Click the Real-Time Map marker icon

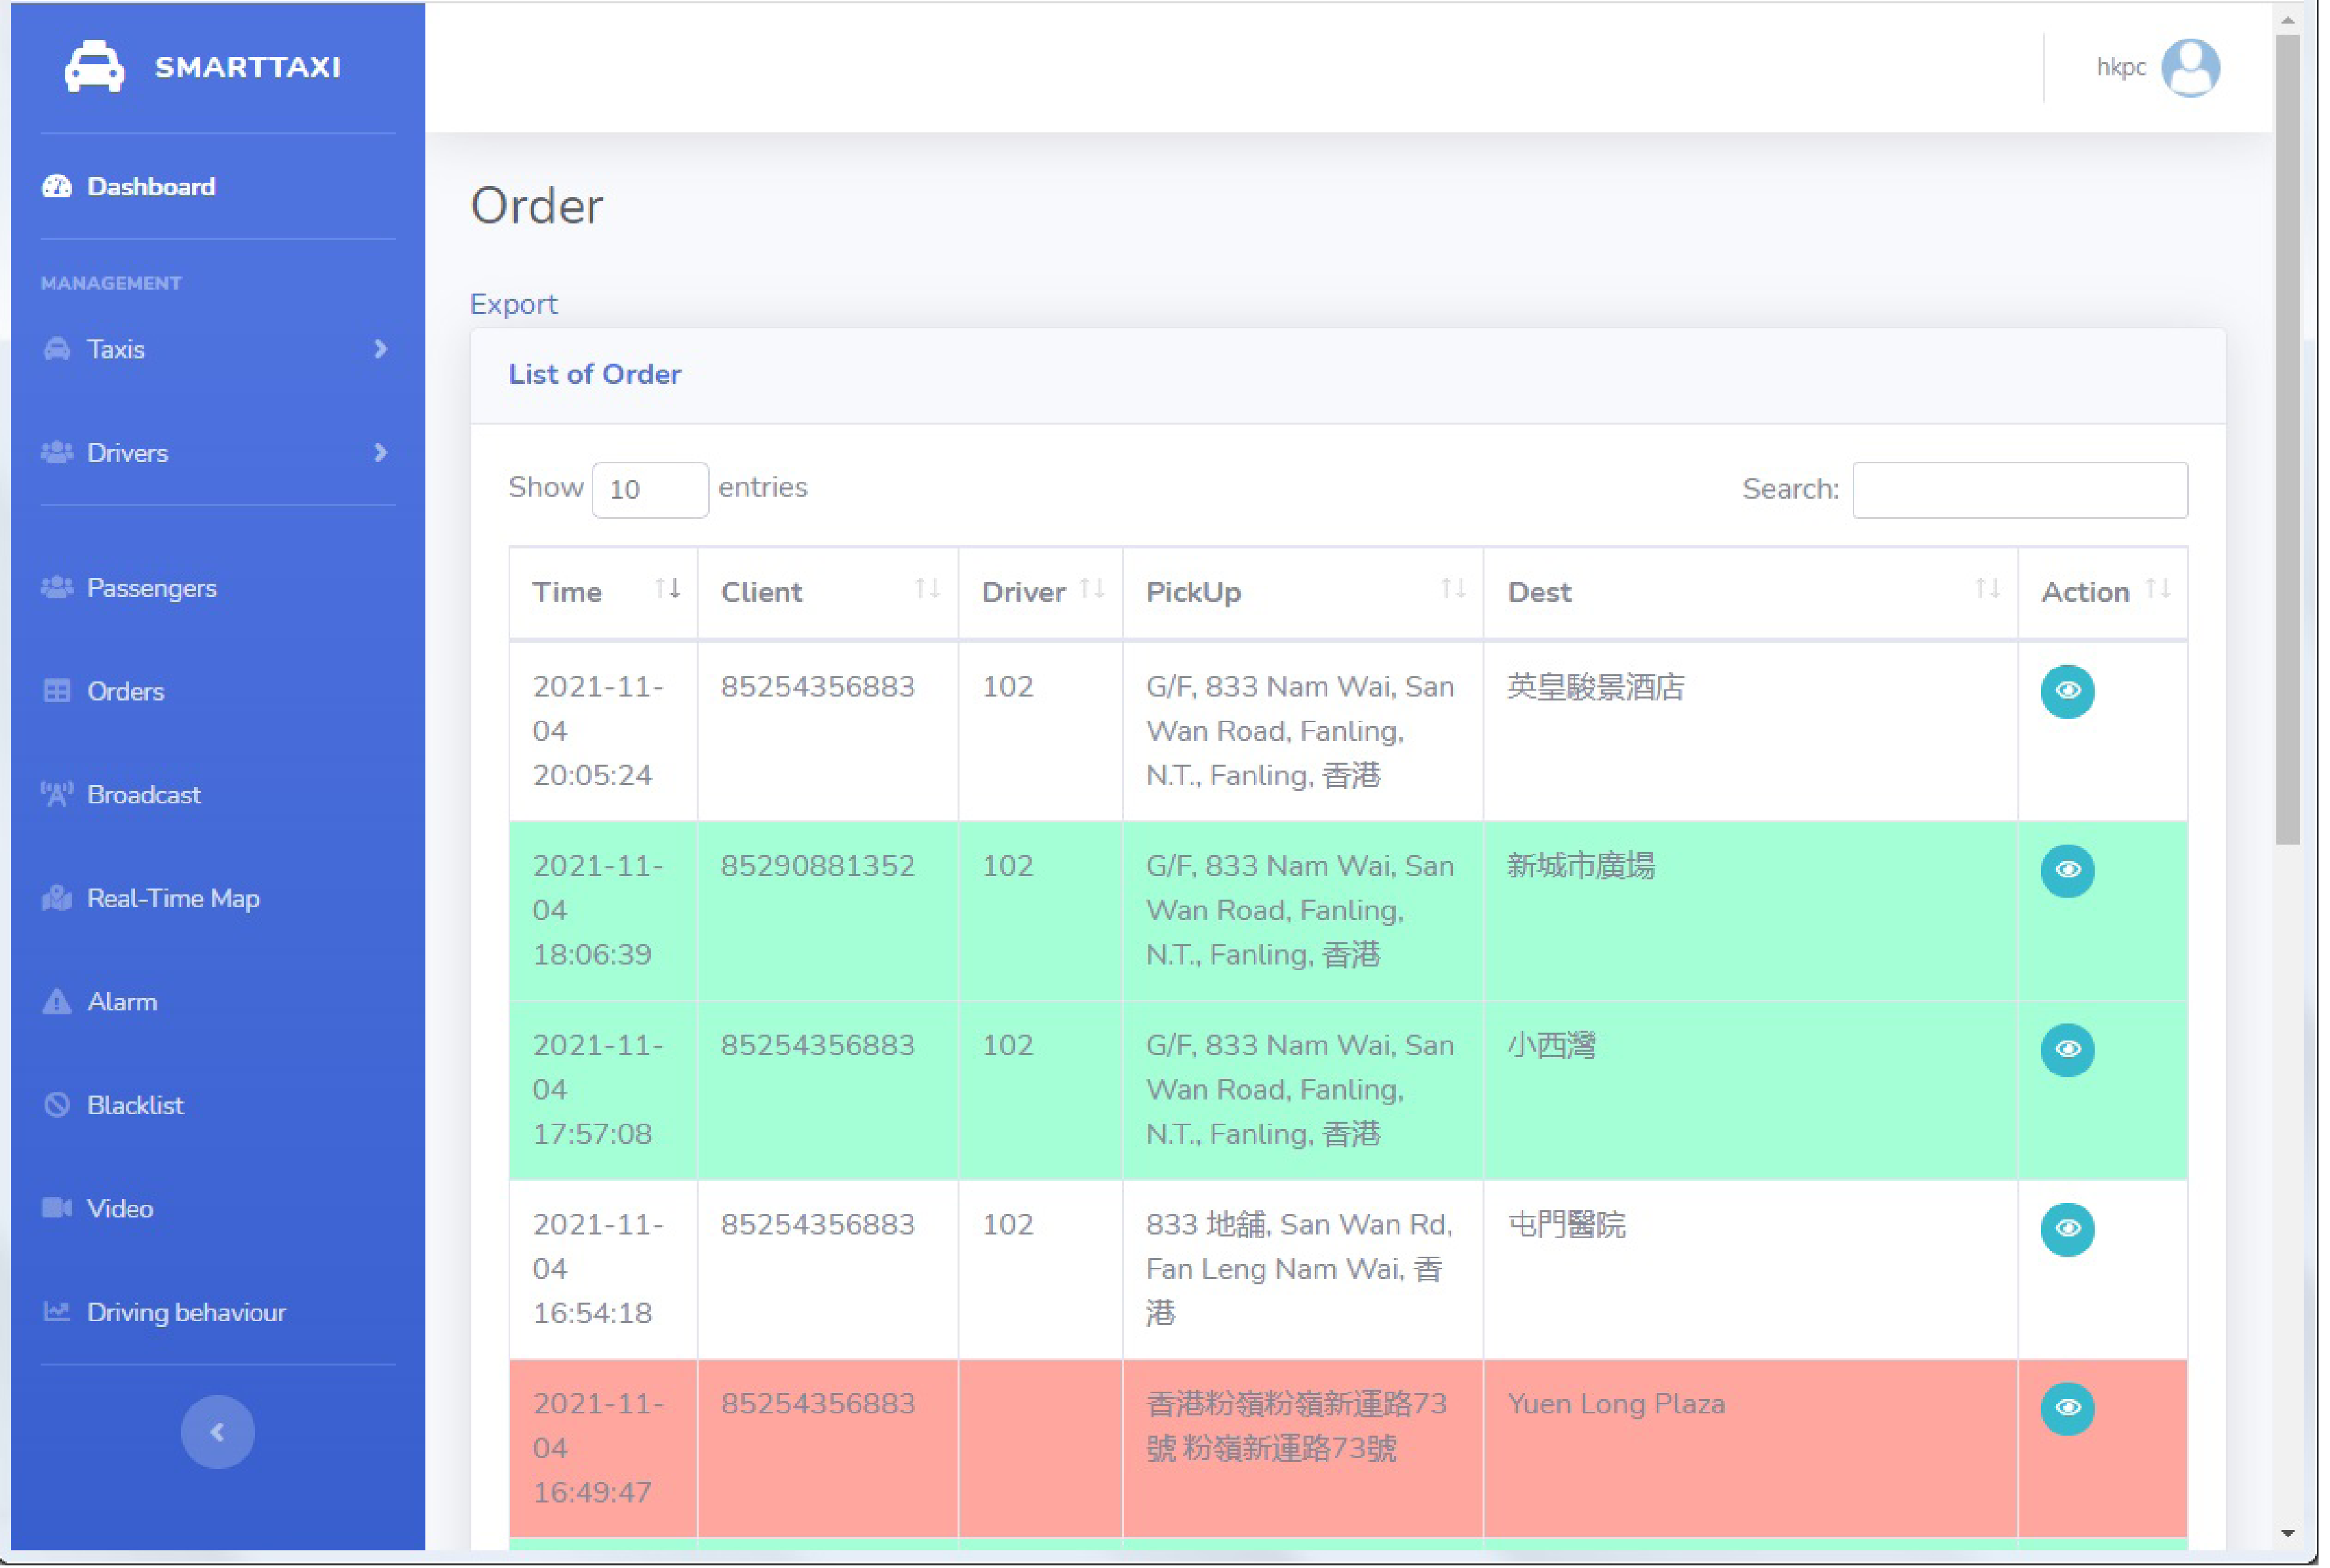pyautogui.click(x=57, y=898)
